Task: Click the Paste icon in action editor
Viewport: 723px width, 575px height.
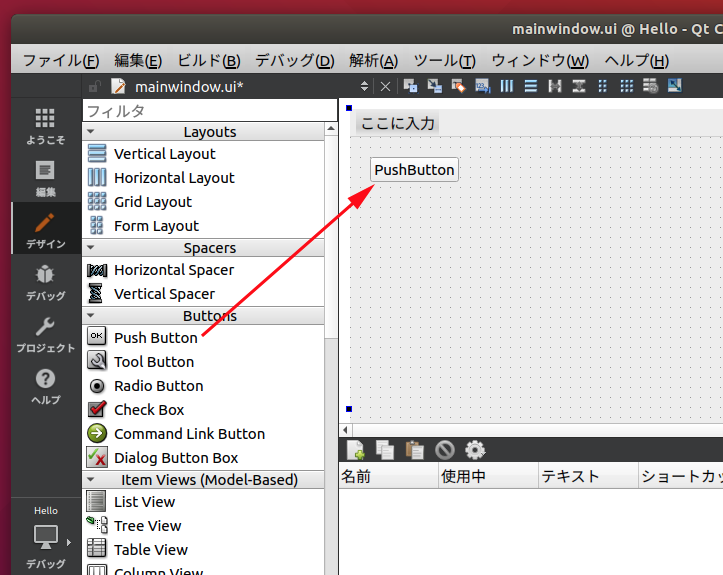Action: (415, 450)
